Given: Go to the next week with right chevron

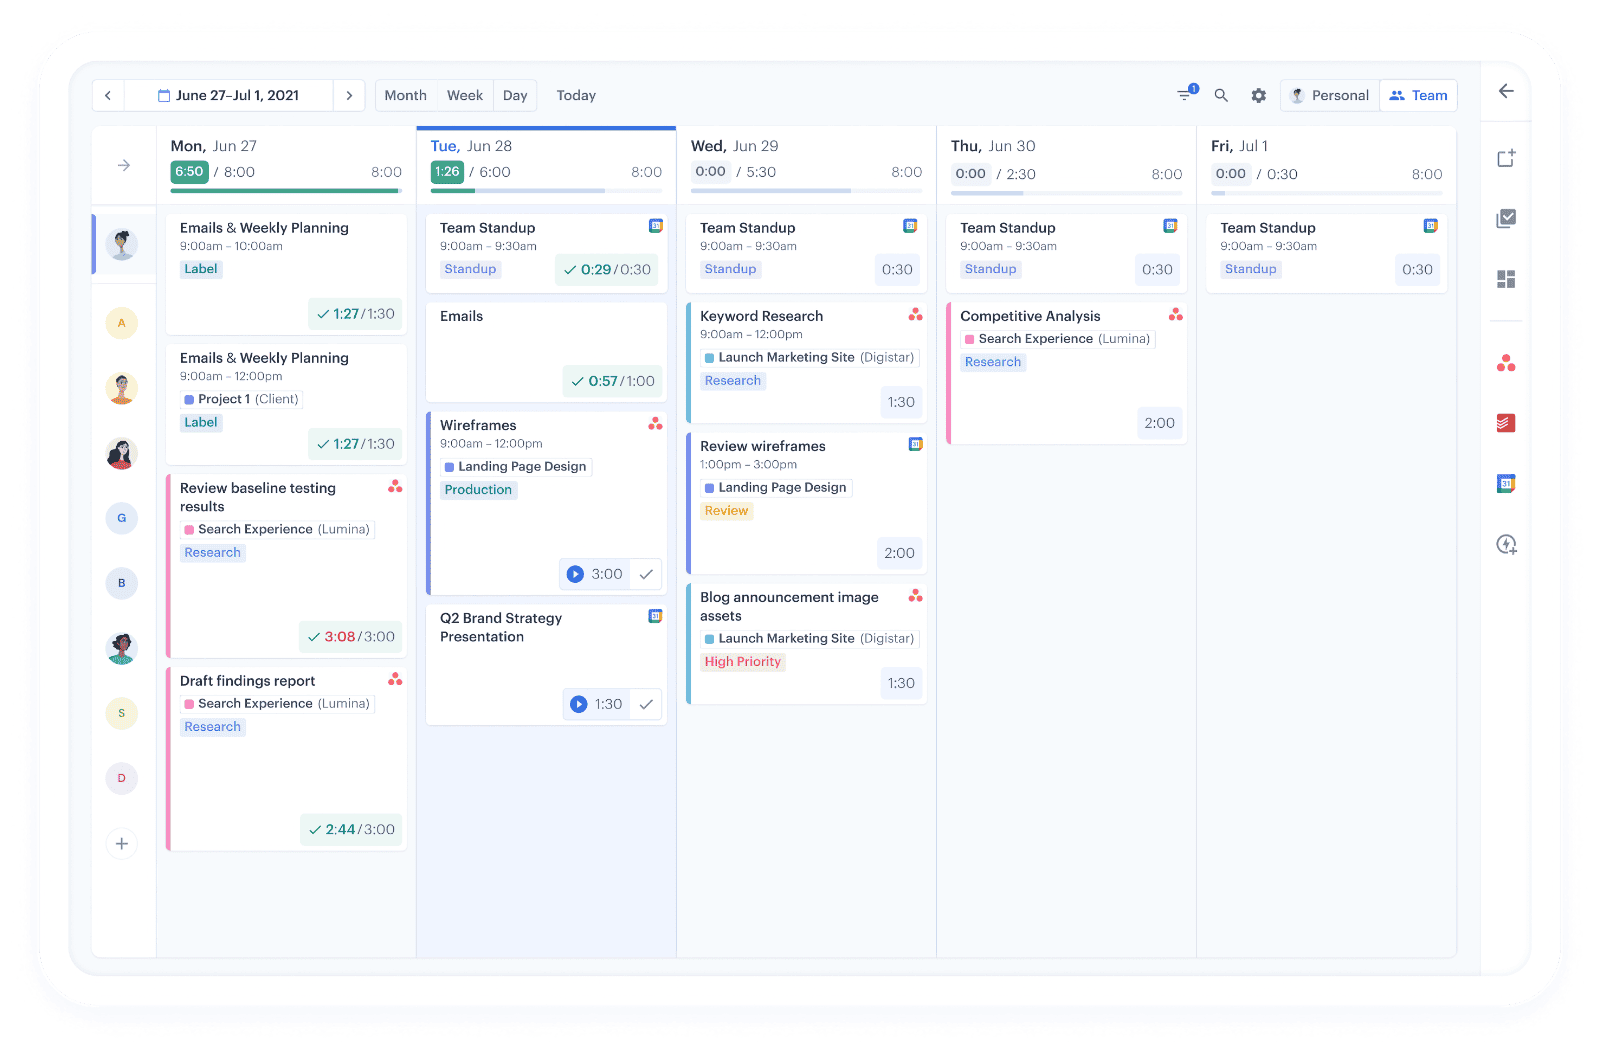Looking at the screenshot, I should pyautogui.click(x=349, y=95).
